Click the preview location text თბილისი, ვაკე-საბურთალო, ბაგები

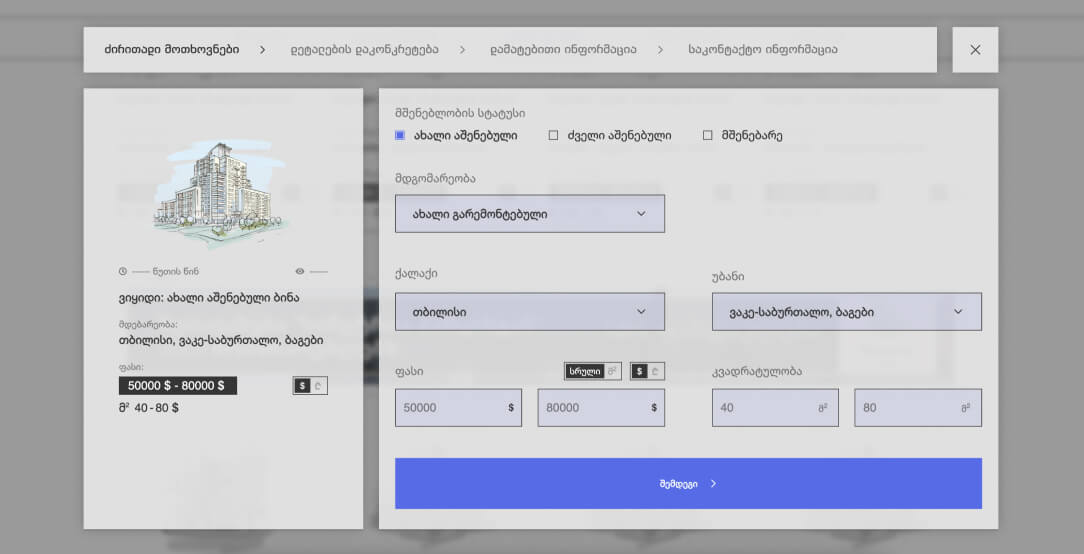[221, 340]
